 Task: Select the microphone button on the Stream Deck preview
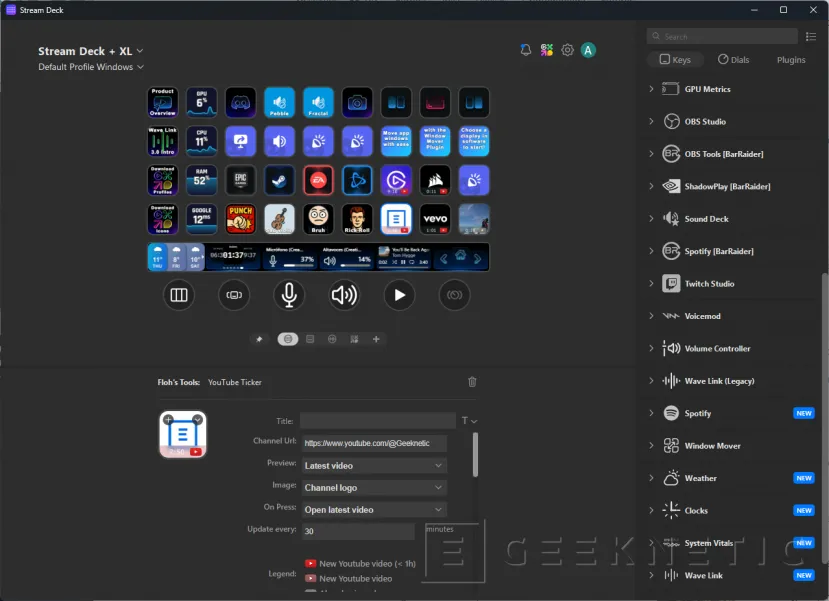(x=289, y=294)
